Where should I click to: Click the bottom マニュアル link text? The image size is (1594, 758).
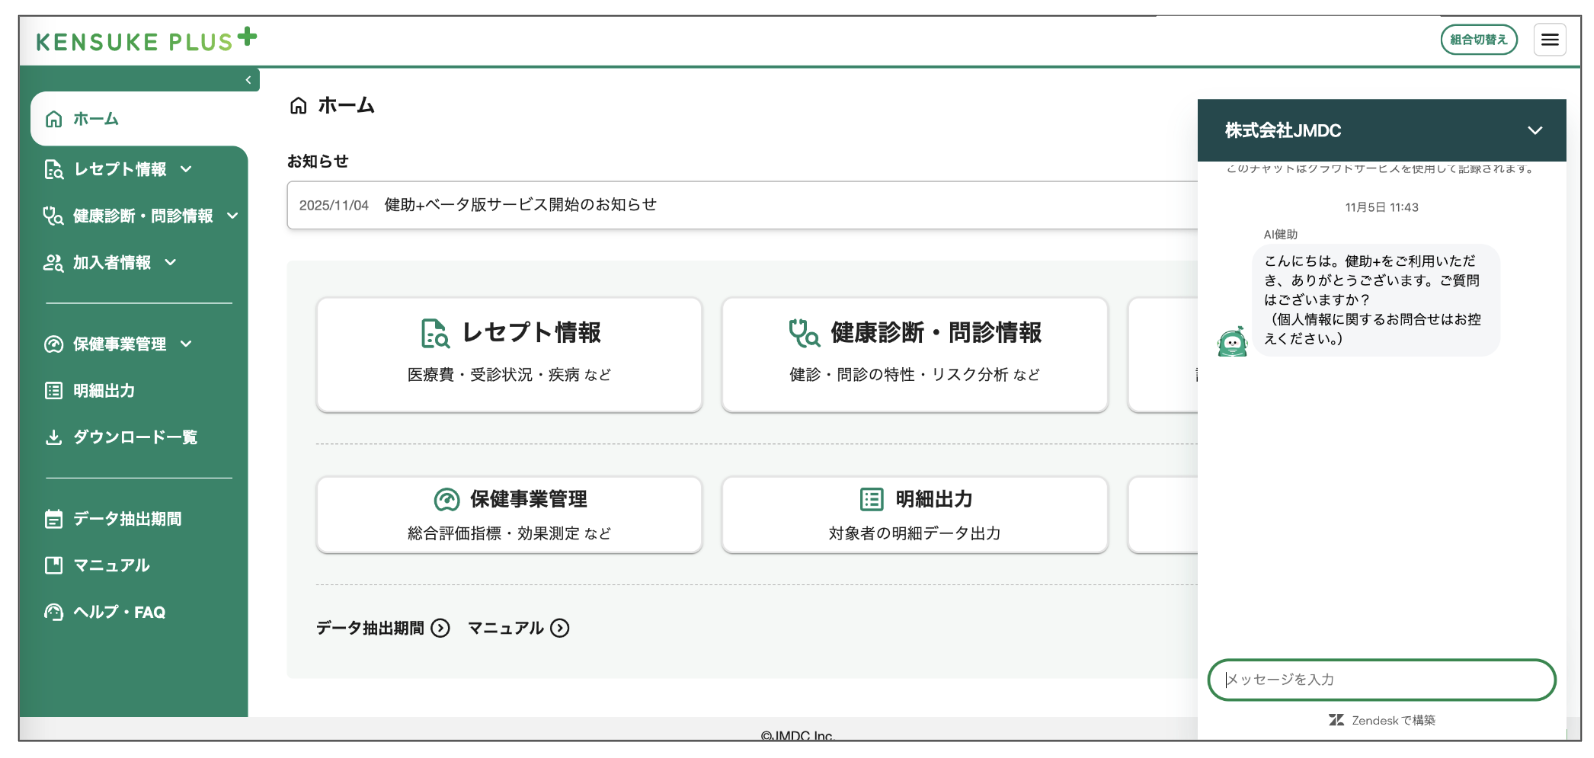point(506,628)
